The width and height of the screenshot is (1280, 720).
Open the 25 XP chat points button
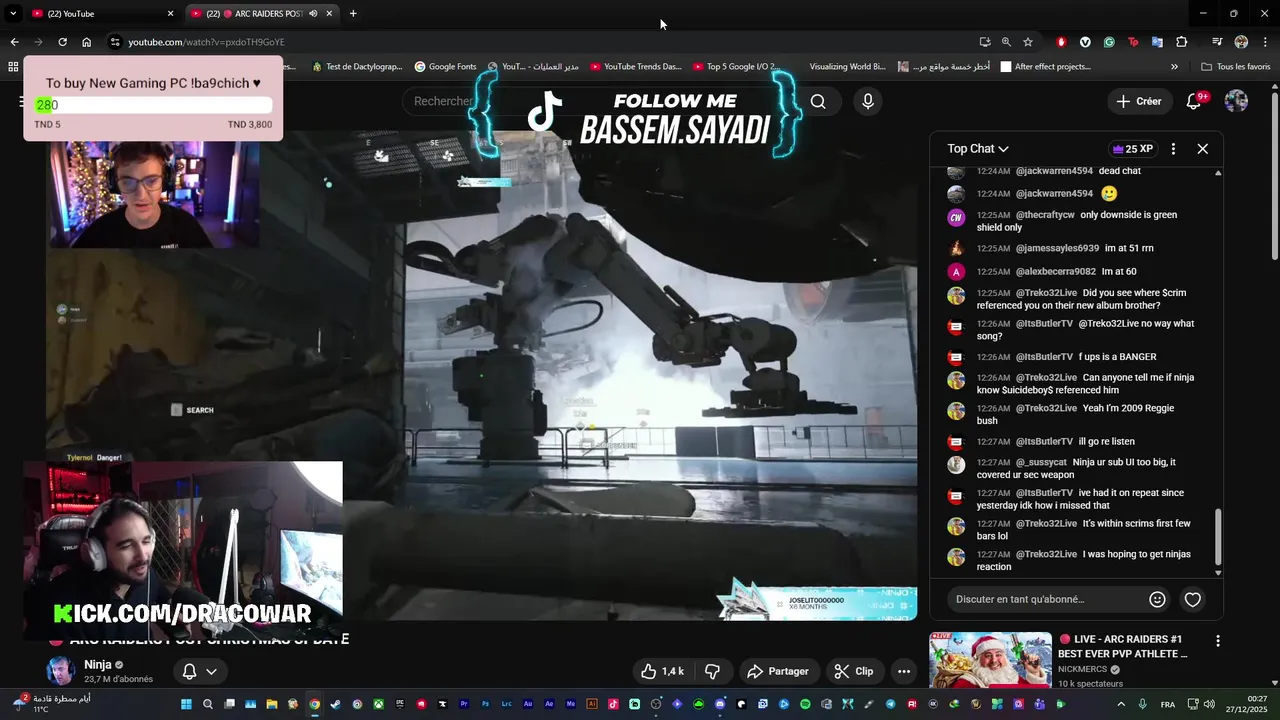[x=1132, y=149]
